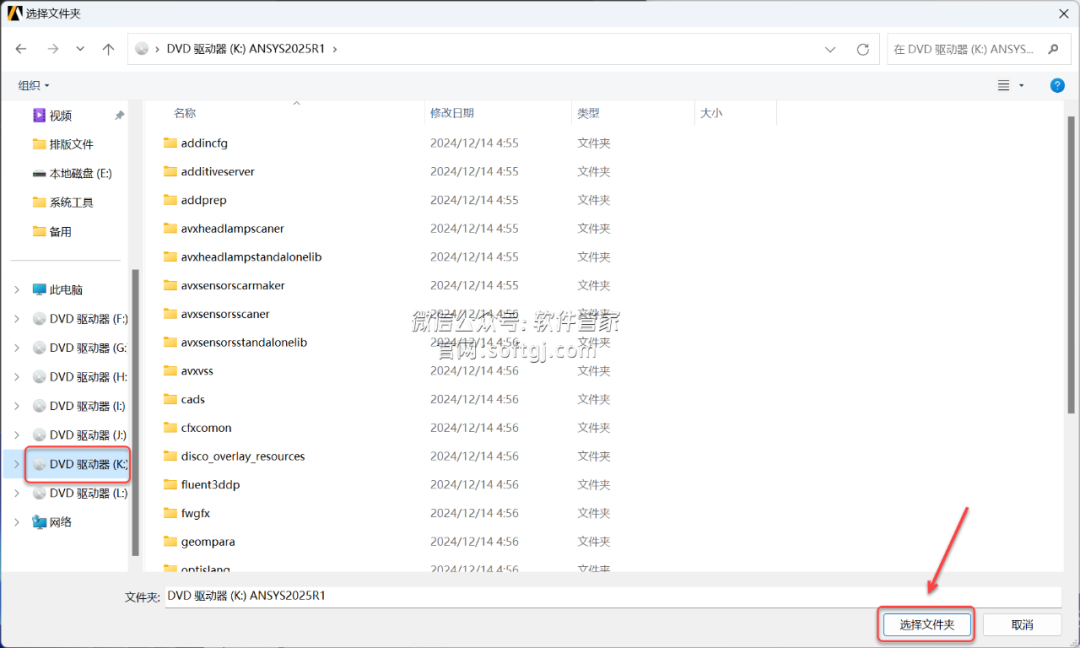Click the DVD 驱动器 (K:) ANSYS2025R1 breadcrumb
Screen dimensions: 1080x648
245,49
